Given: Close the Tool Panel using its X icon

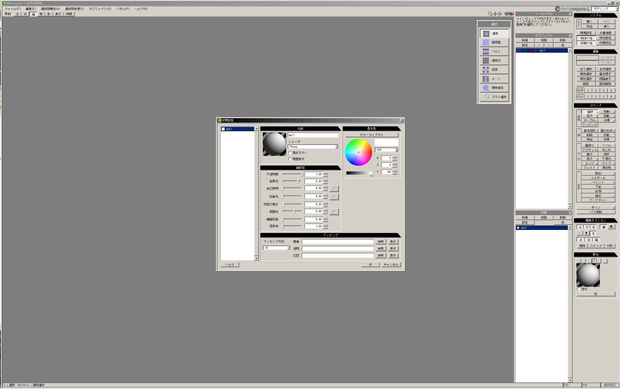Looking at the screenshot, I should (570, 14).
